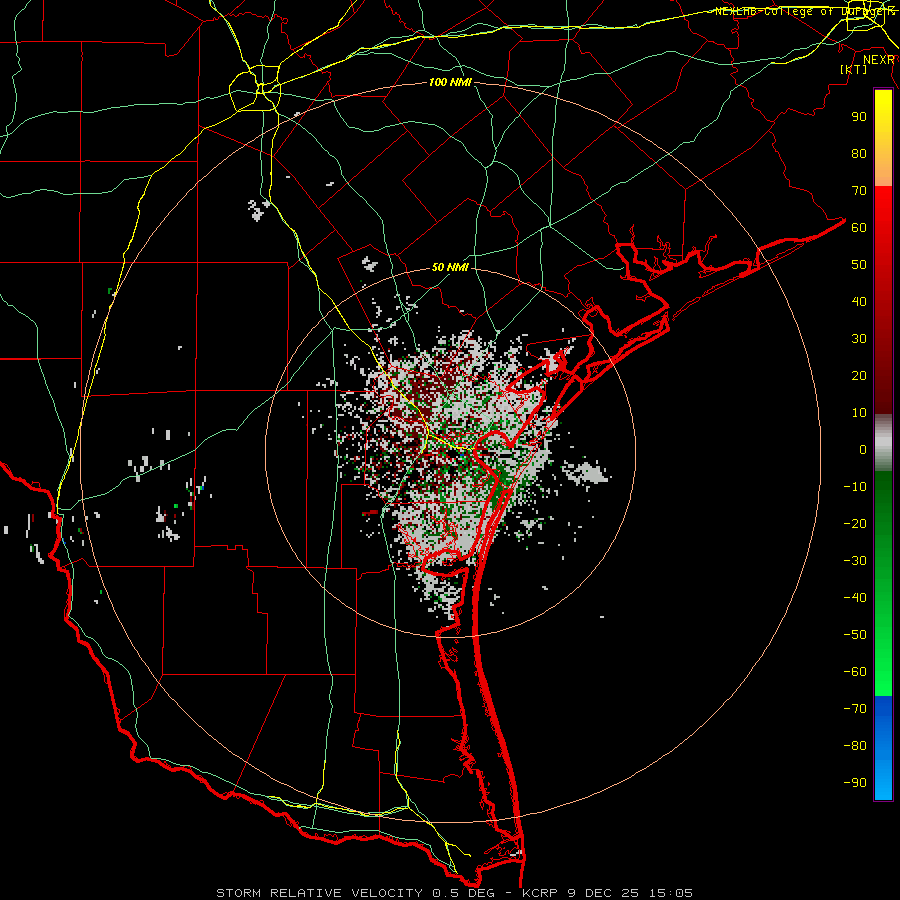The image size is (900, 900).
Task: Click the KCRP station identifier in the caption
Action: [541, 893]
